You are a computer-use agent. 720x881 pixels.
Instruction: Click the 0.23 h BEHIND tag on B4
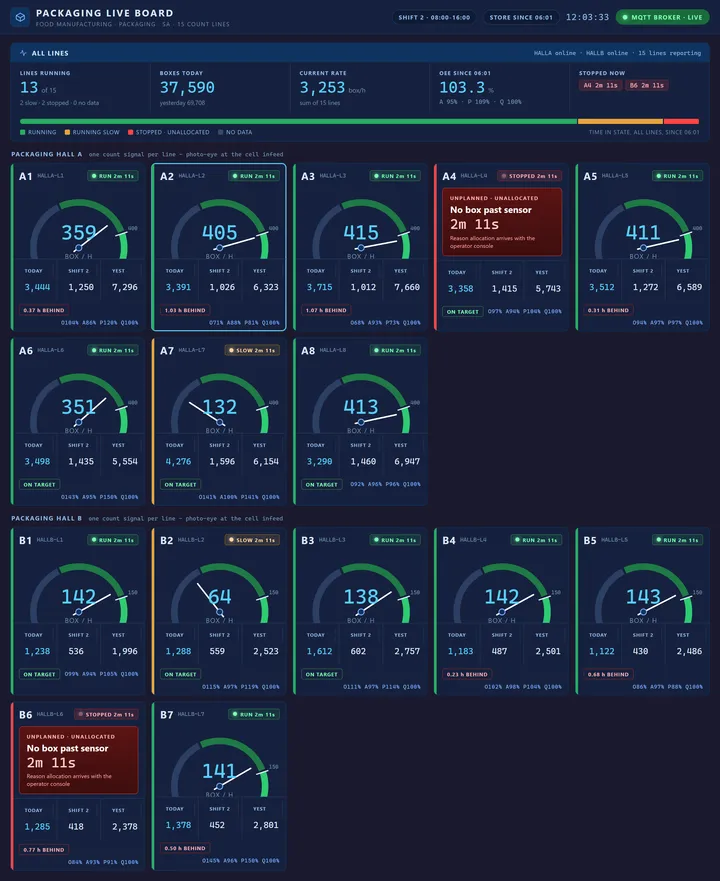467,674
